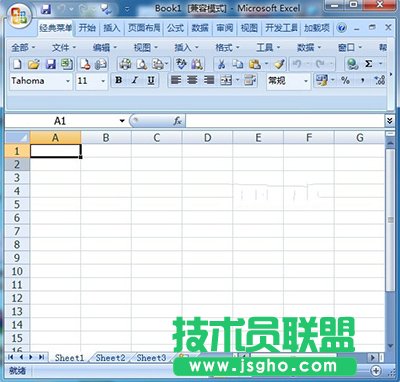Open the font size 11 dropdown
This screenshot has width=400, height=382.
[x=103, y=81]
